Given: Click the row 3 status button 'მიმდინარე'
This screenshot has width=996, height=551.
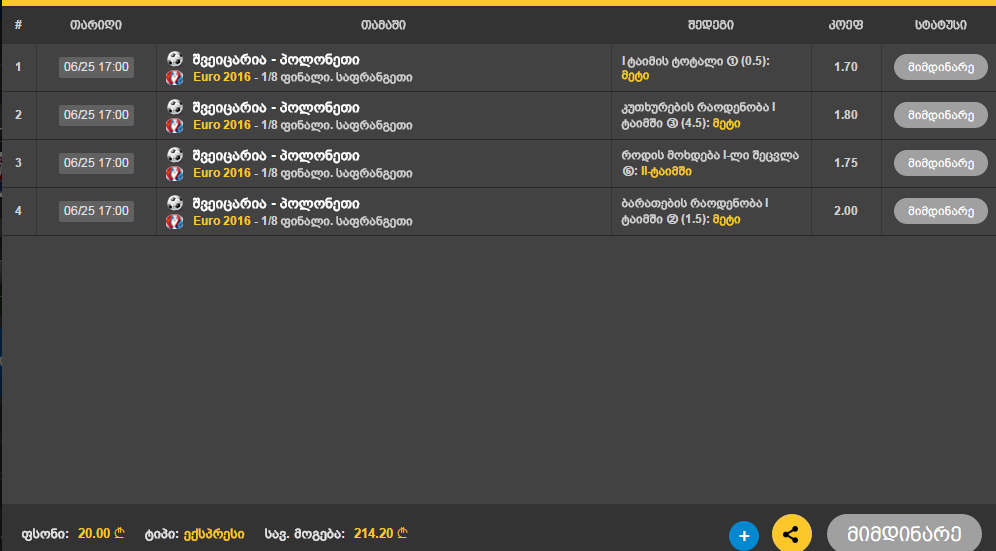Looking at the screenshot, I should click(941, 163).
